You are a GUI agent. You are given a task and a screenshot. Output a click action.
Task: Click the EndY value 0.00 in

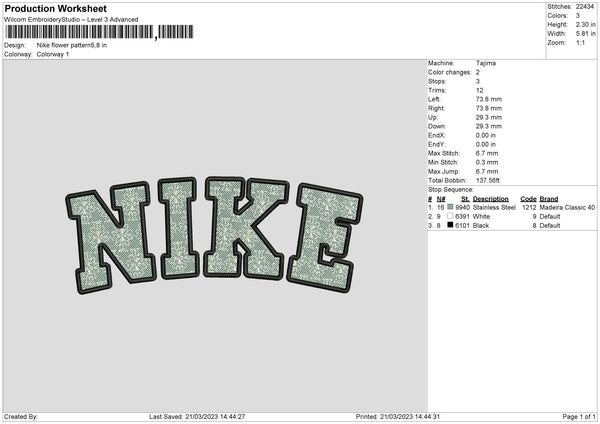486,144
